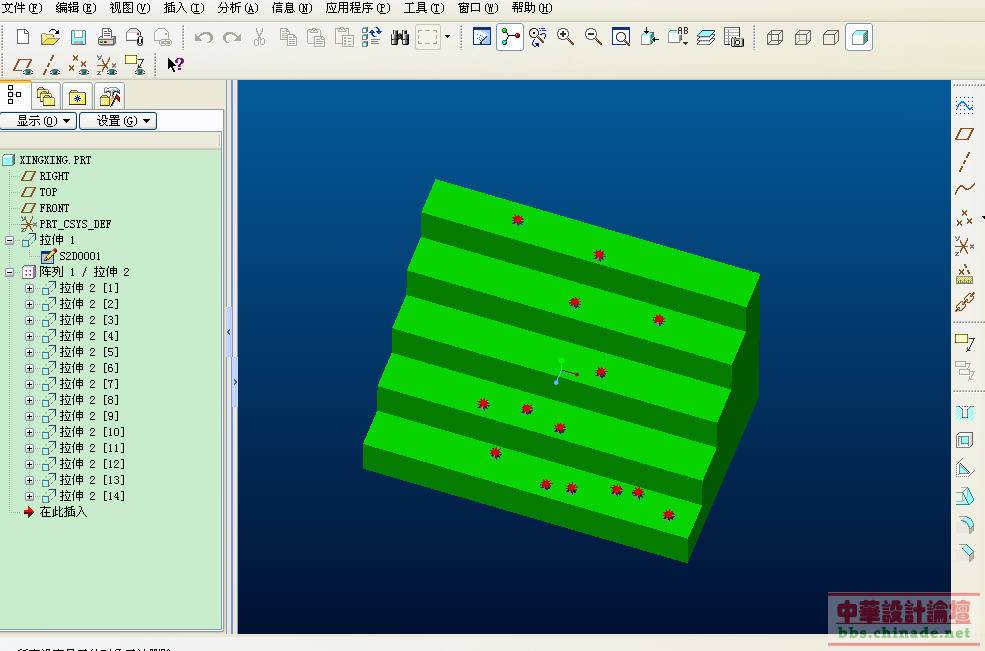Open the 显示 dropdown in model tree

coord(38,121)
